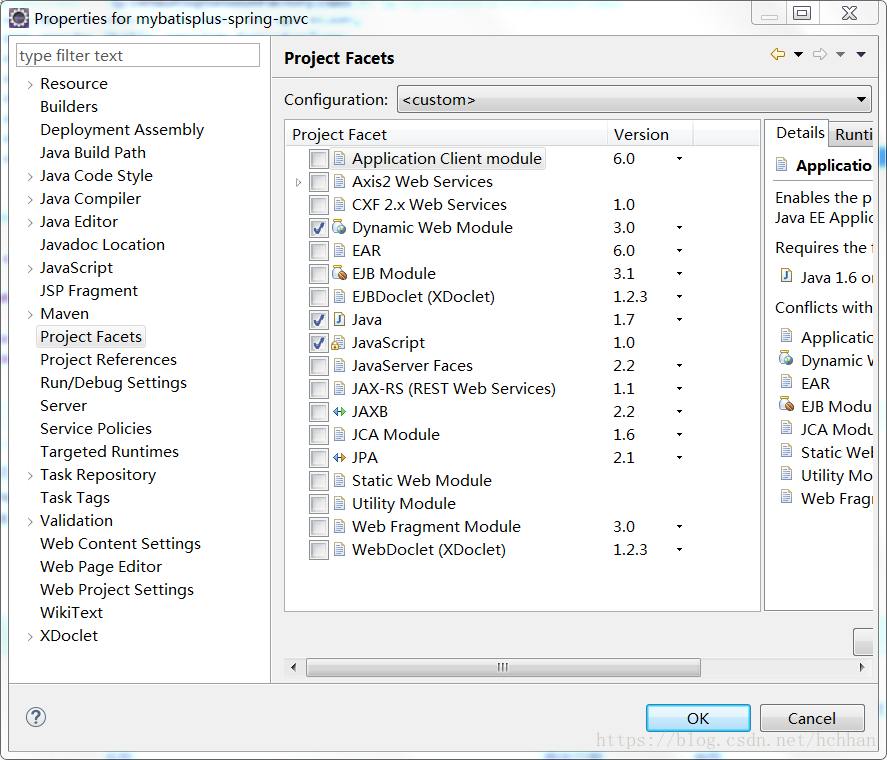Open Dynamic Web Module version dropdown
This screenshot has height=760, width=887.
(679, 227)
